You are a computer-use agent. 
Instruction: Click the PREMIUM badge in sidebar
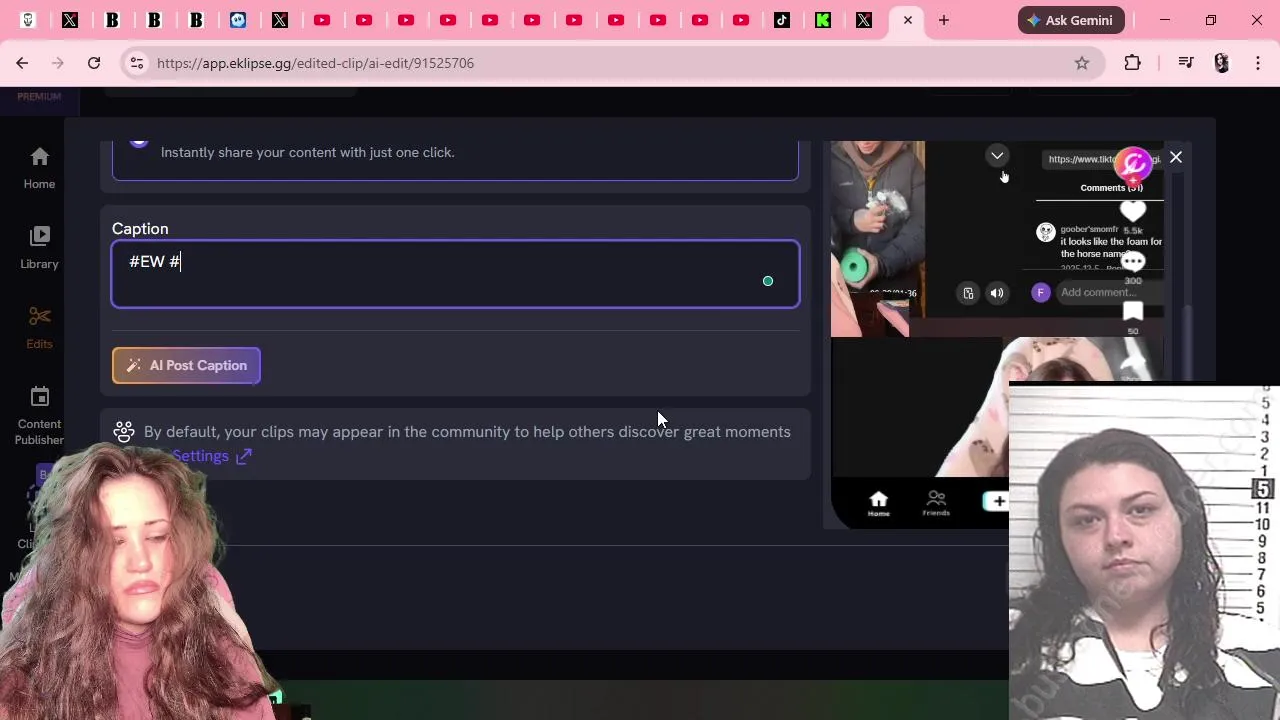point(39,96)
